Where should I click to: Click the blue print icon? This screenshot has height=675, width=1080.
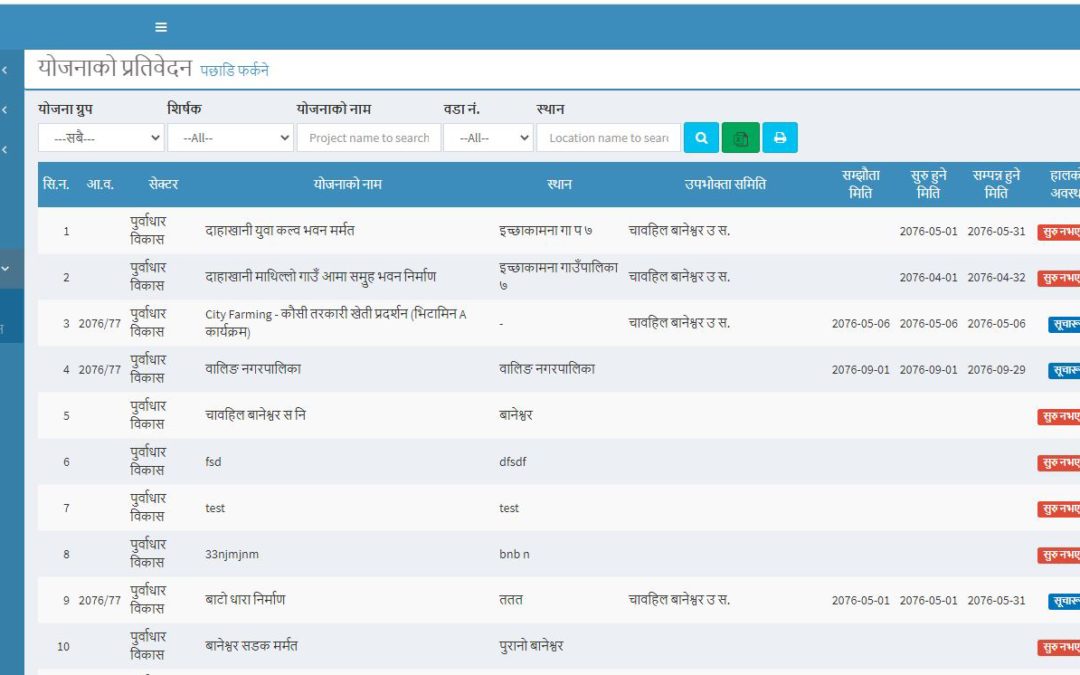coord(778,137)
